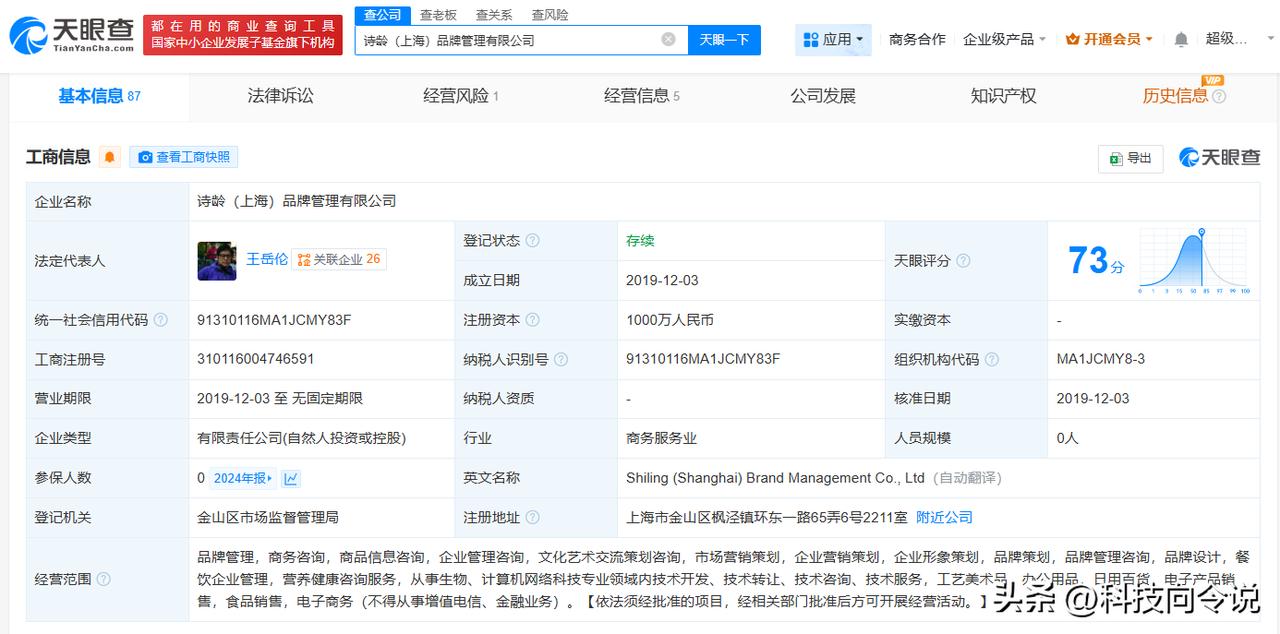This screenshot has height=634, width=1280.
Task: Switch to the 经营风险 tab
Action: pyautogui.click(x=461, y=96)
